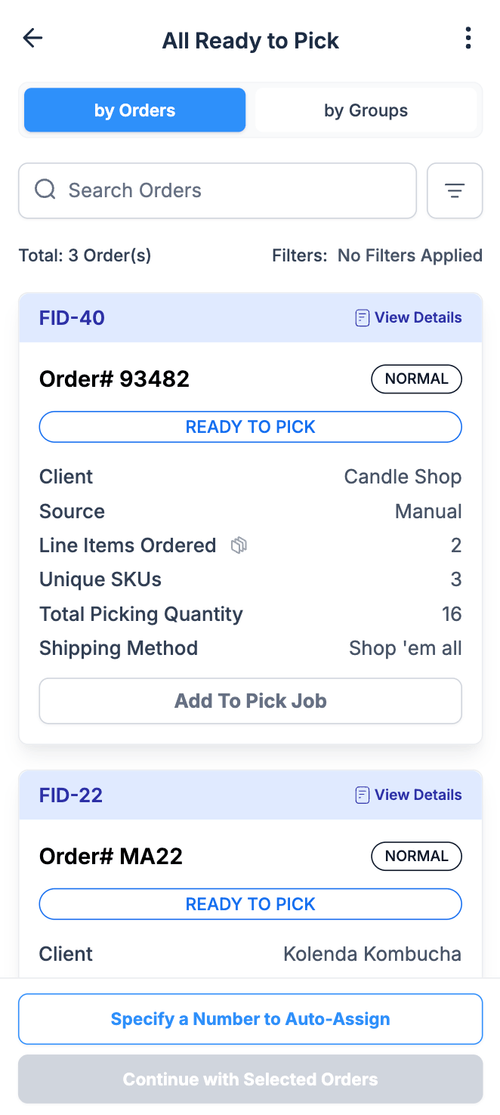500x1115 pixels.
Task: Switch to the by Groups tab
Action: coord(366,110)
